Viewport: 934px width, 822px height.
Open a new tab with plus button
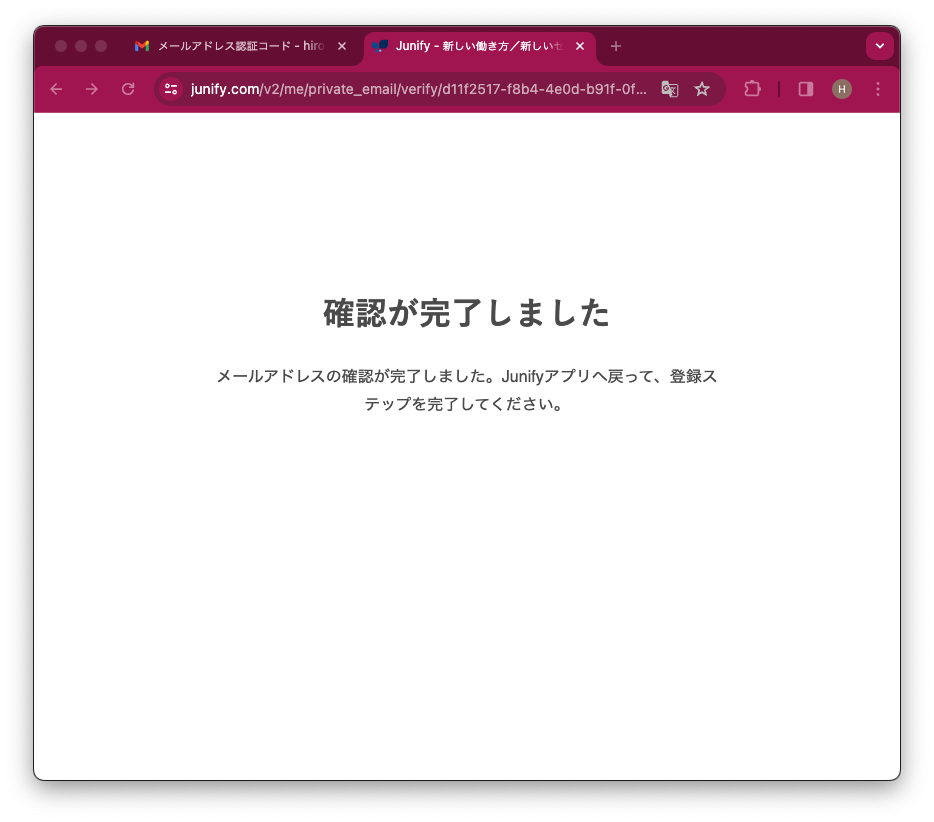click(x=616, y=46)
